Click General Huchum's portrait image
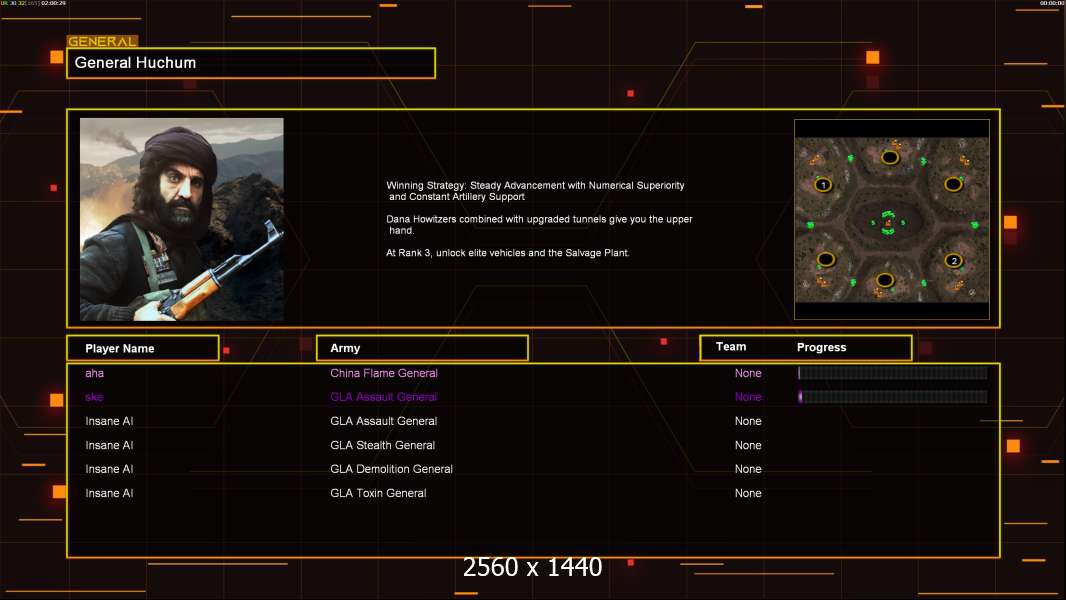 pyautogui.click(x=182, y=219)
